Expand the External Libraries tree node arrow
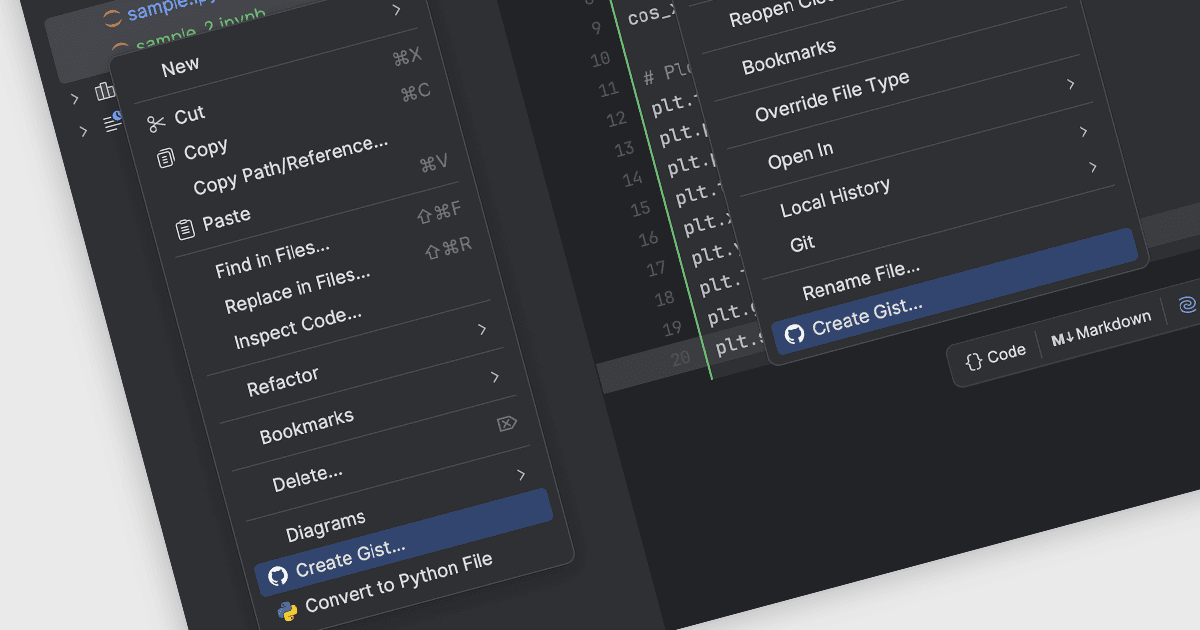This screenshot has width=1200, height=630. pyautogui.click(x=74, y=98)
